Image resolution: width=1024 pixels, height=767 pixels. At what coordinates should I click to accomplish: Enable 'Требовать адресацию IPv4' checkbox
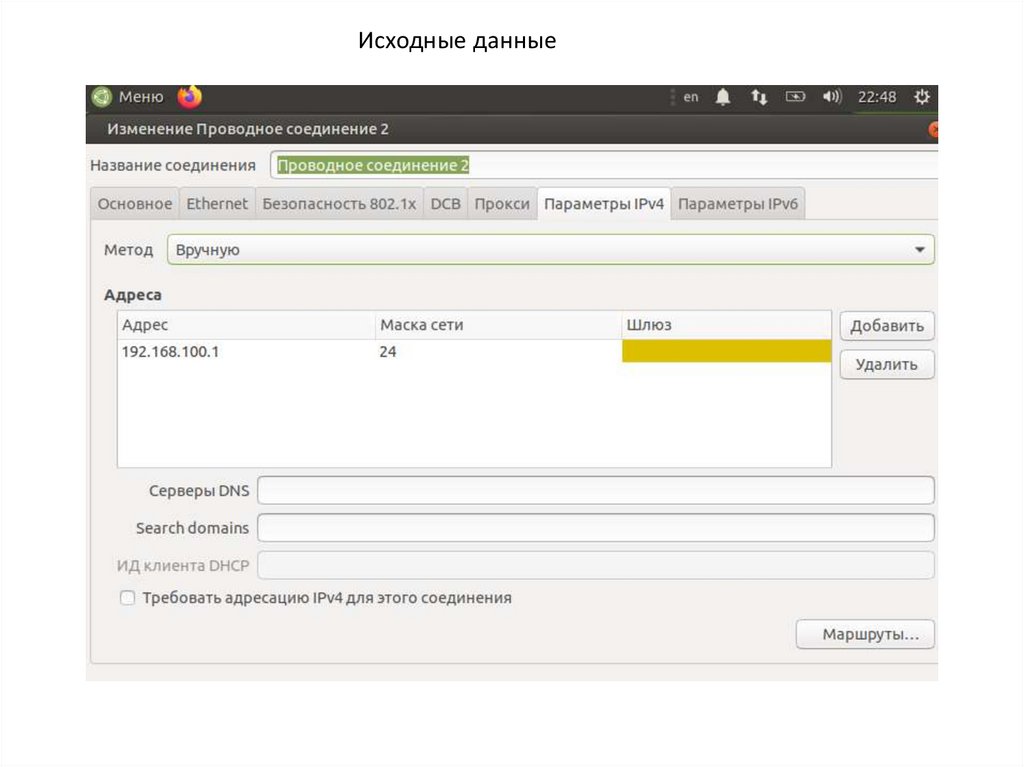pyautogui.click(x=127, y=598)
